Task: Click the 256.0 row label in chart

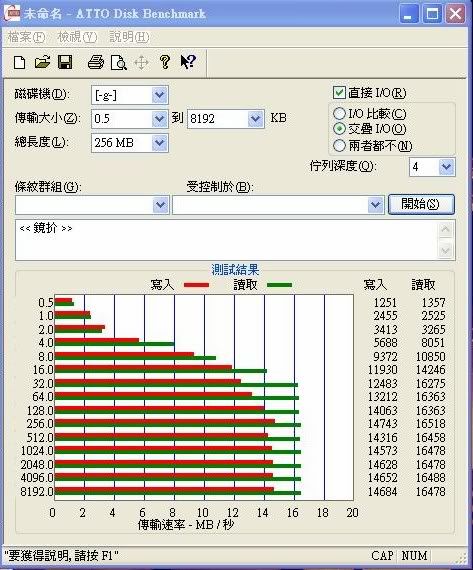Action: click(40, 424)
